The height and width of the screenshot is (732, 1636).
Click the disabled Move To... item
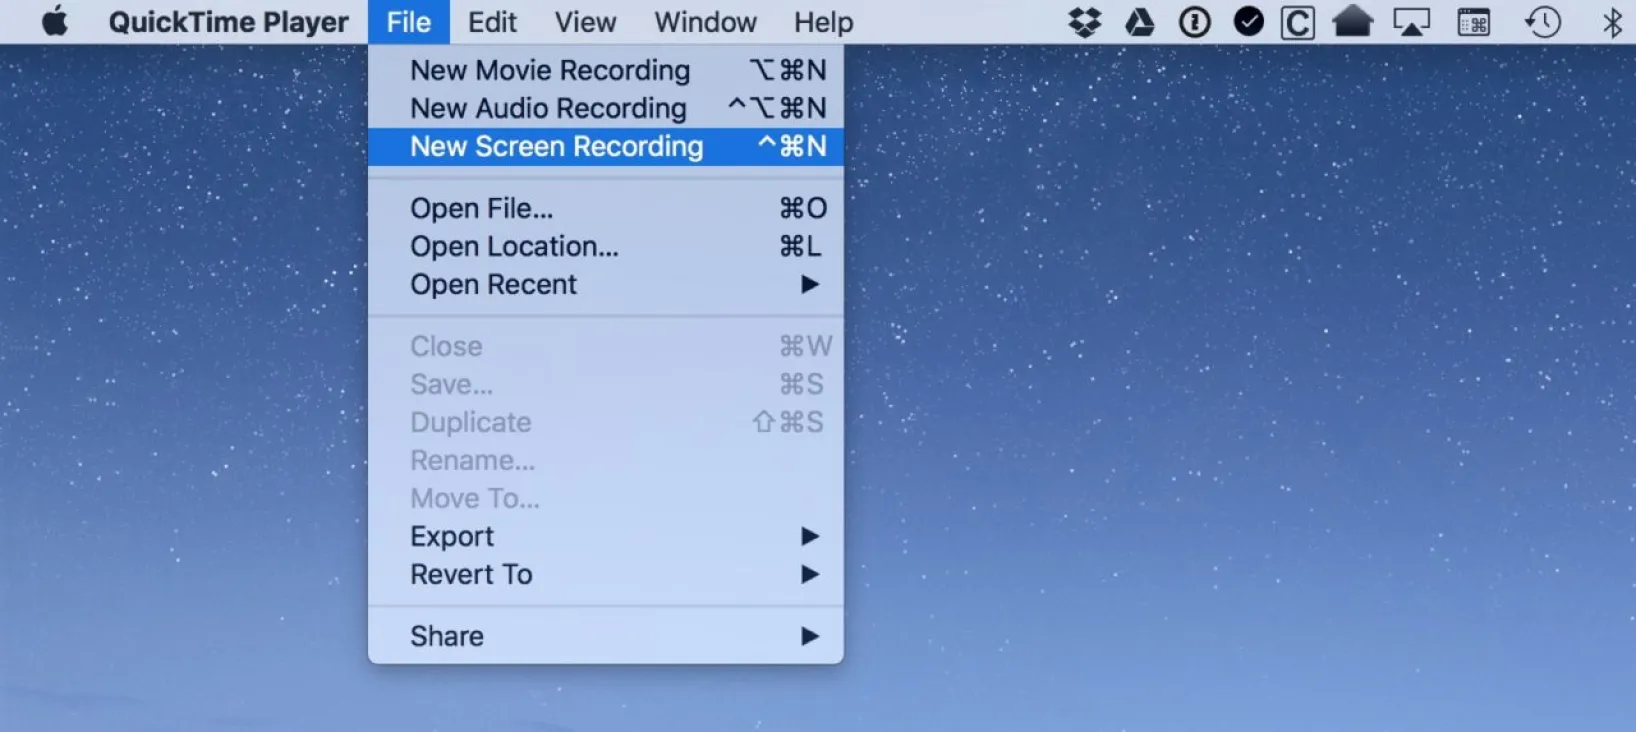click(605, 498)
